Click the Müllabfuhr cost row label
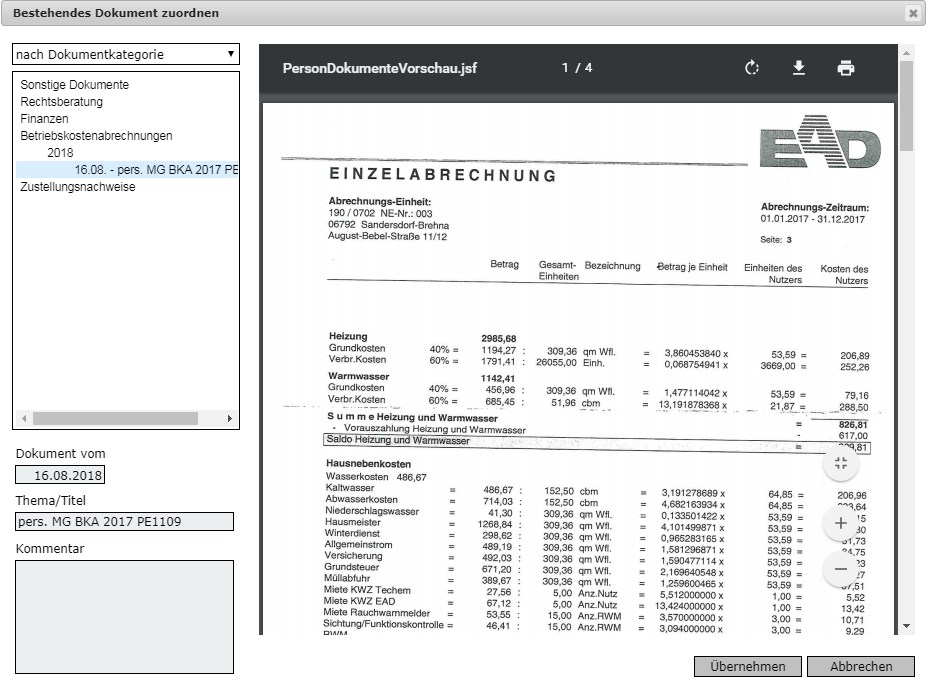 point(347,579)
